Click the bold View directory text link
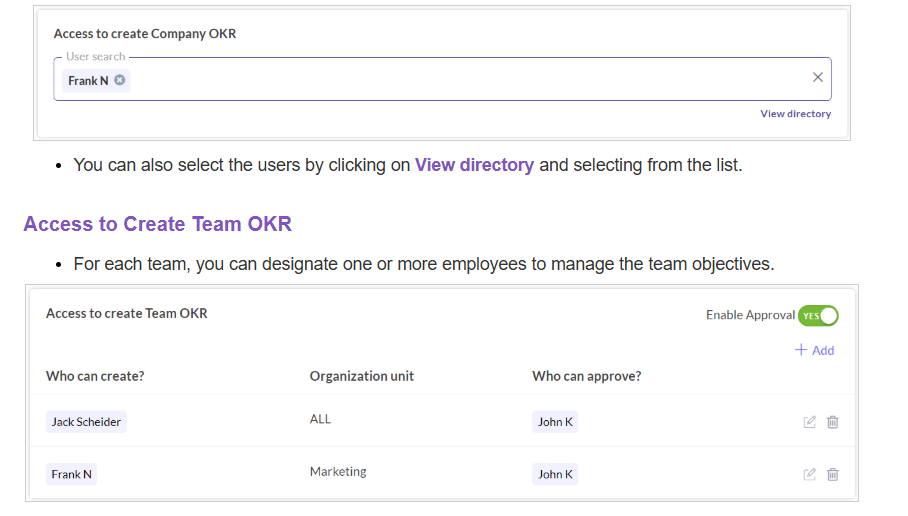 point(474,165)
